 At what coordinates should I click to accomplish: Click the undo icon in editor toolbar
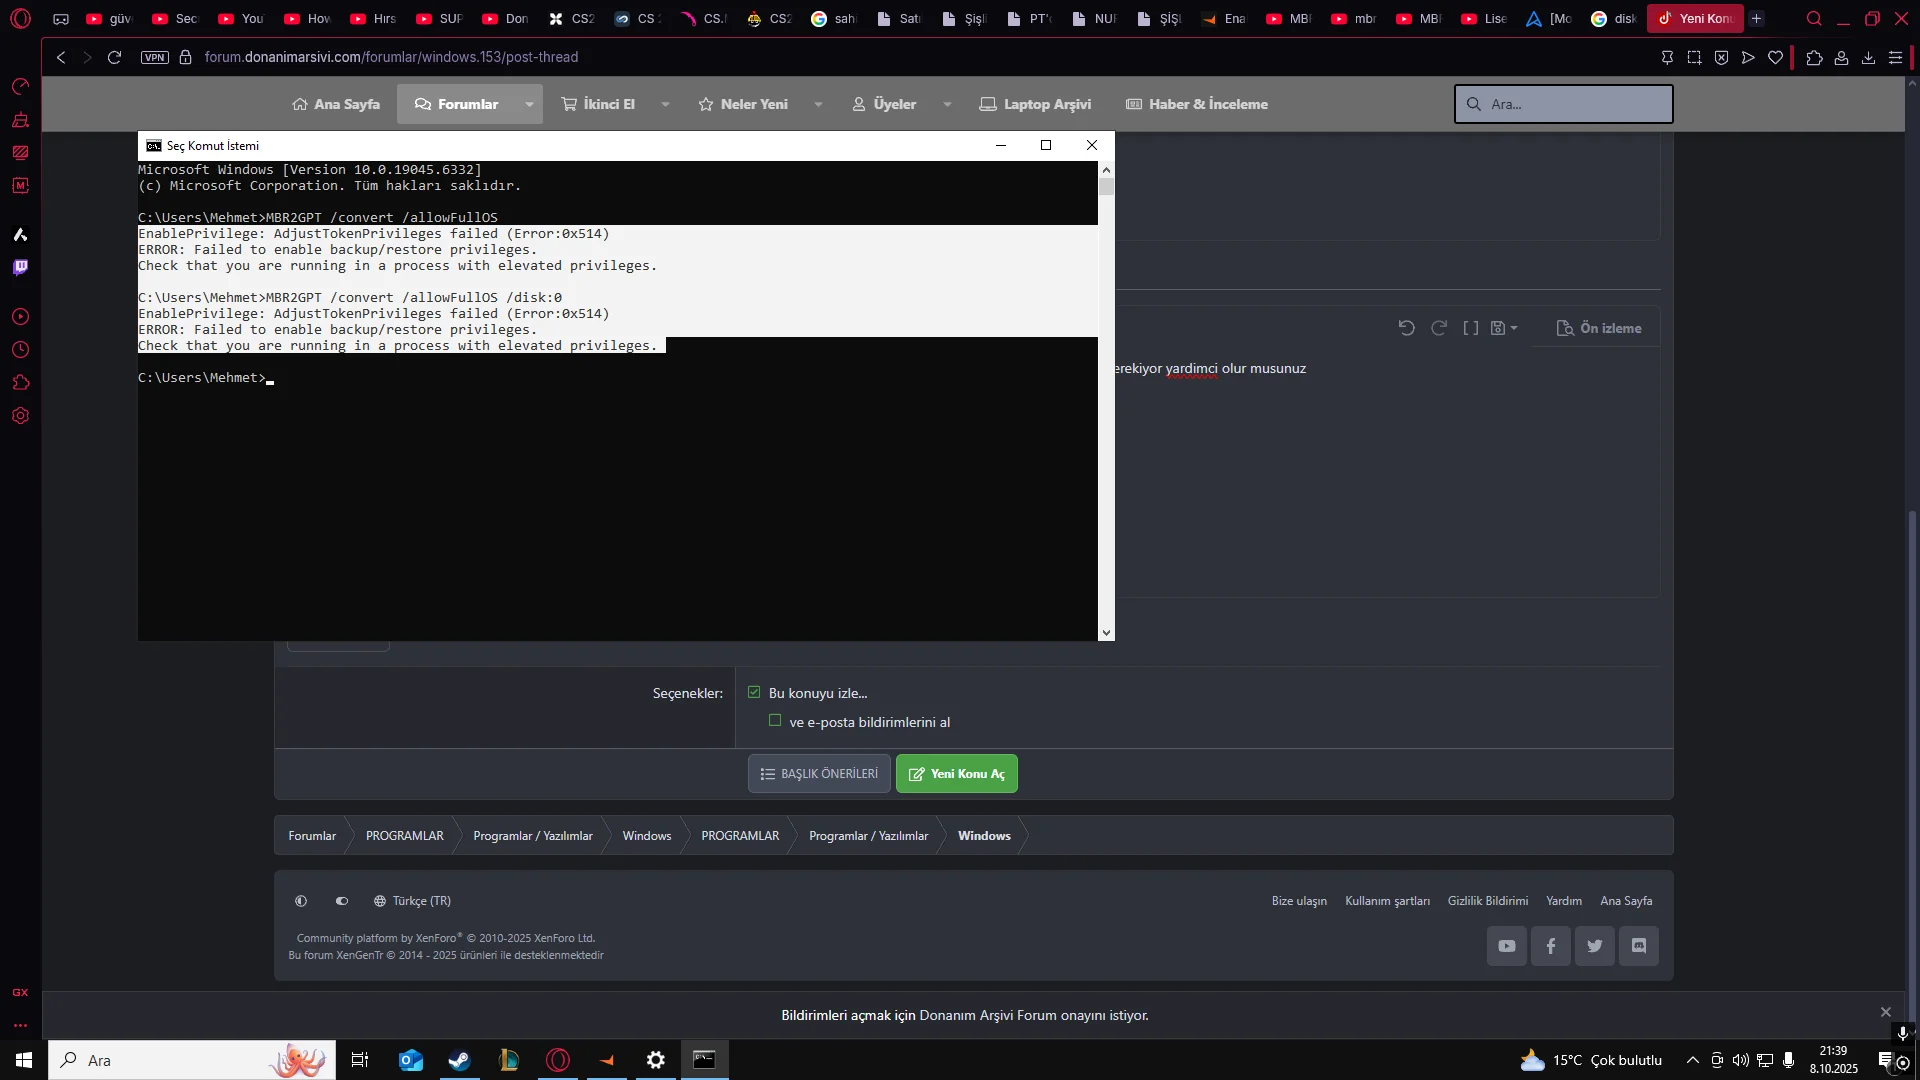click(1406, 328)
